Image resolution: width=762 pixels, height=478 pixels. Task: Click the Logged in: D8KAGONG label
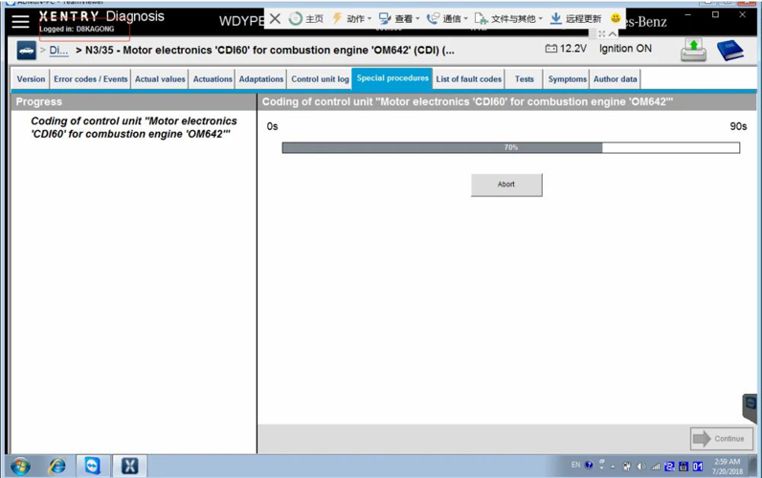(77, 29)
